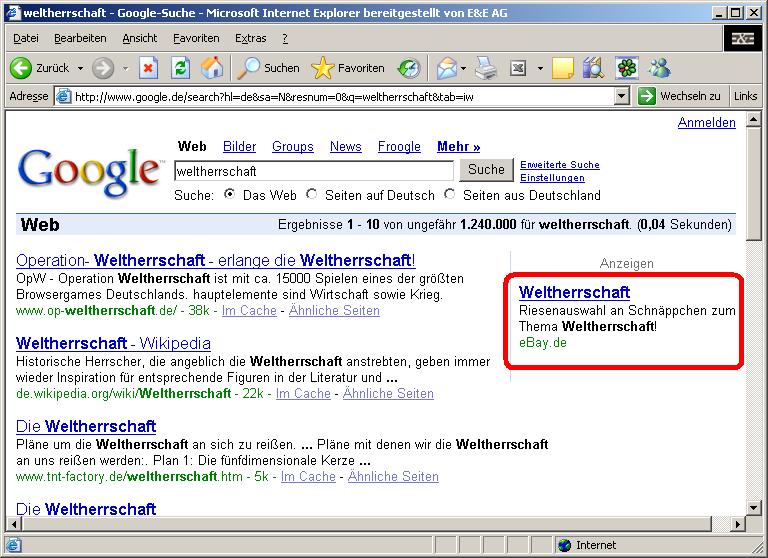The height and width of the screenshot is (558, 768).
Task: Click the green Wechseln zu arrow
Action: pos(647,96)
